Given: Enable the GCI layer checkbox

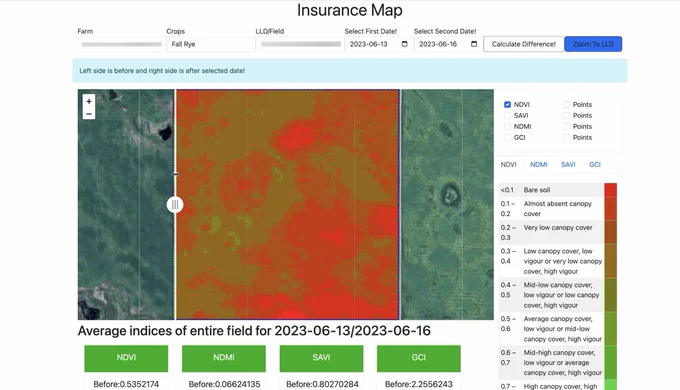Looking at the screenshot, I should [507, 137].
